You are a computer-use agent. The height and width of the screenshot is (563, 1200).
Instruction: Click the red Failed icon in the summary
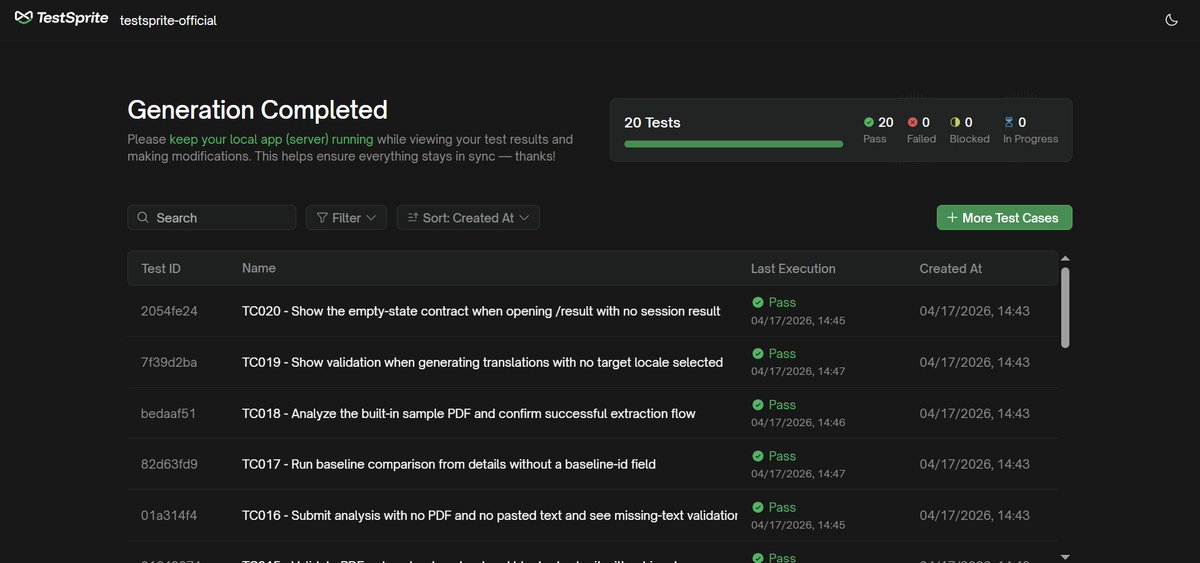[912, 122]
